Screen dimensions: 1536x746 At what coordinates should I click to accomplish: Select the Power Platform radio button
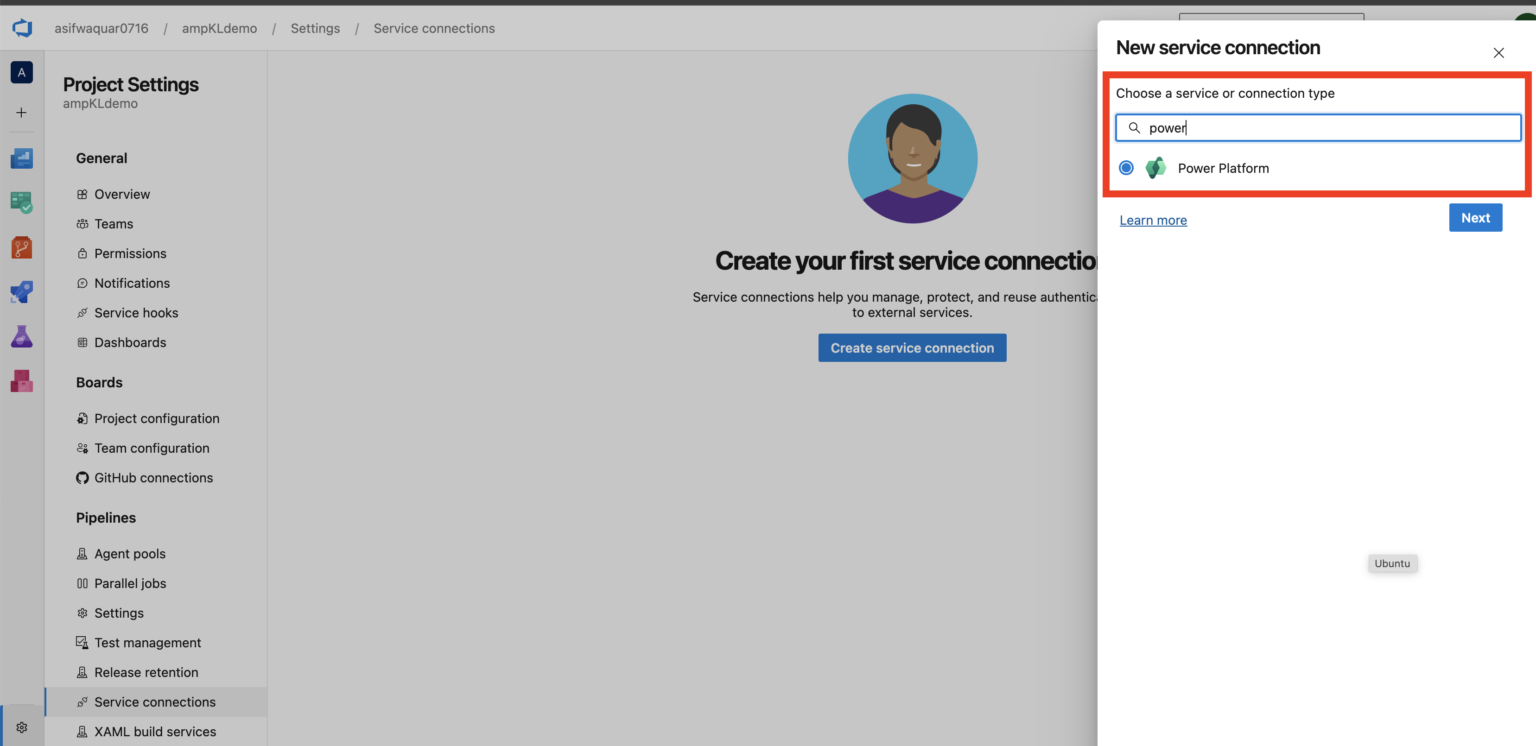(1126, 167)
